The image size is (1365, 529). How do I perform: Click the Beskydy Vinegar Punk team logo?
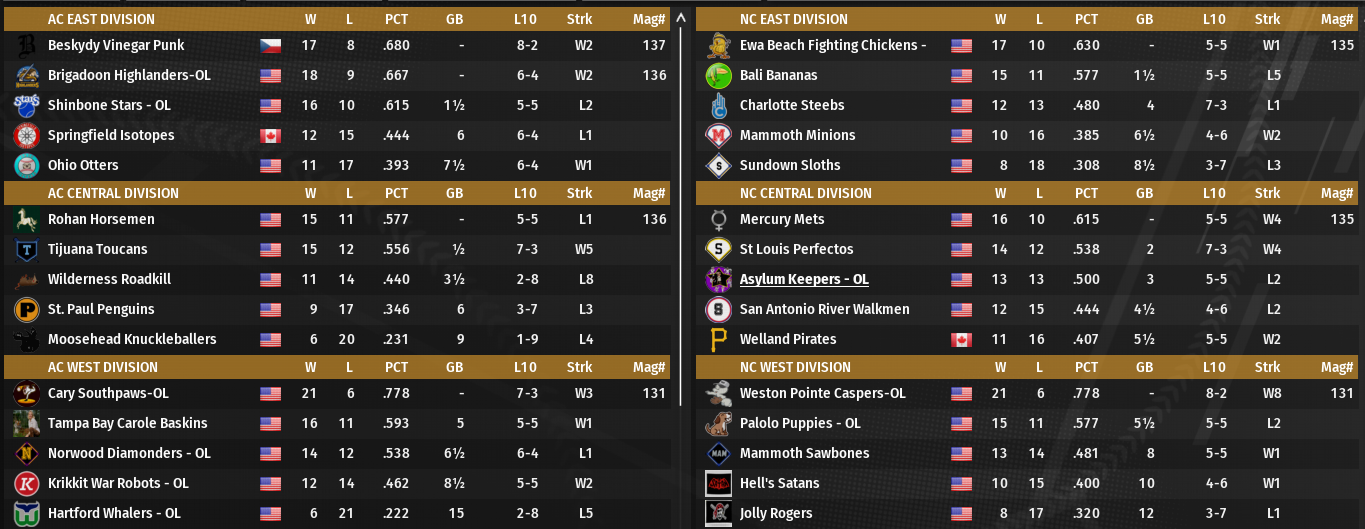26,45
